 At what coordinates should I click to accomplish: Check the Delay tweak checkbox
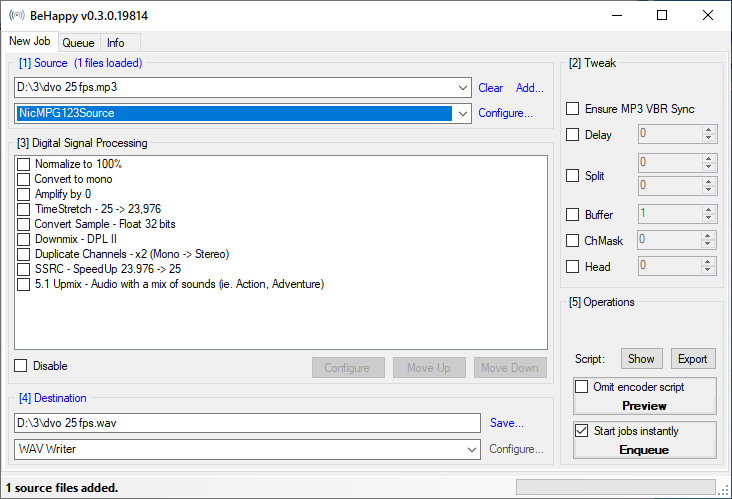click(x=572, y=134)
